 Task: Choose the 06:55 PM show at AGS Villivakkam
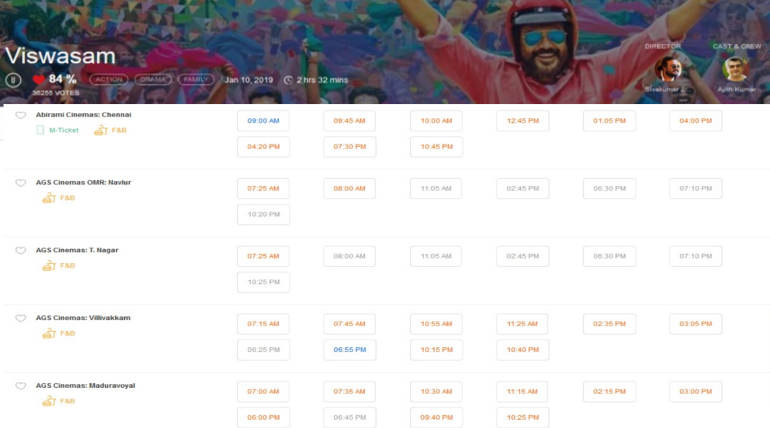(x=349, y=350)
